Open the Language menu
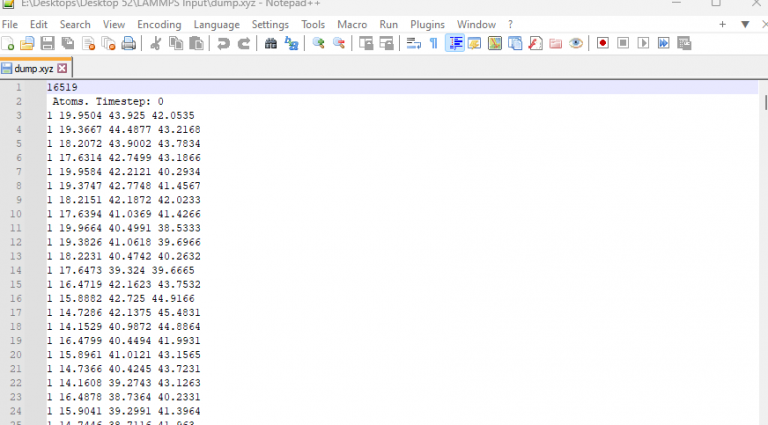The width and height of the screenshot is (768, 425). click(216, 24)
